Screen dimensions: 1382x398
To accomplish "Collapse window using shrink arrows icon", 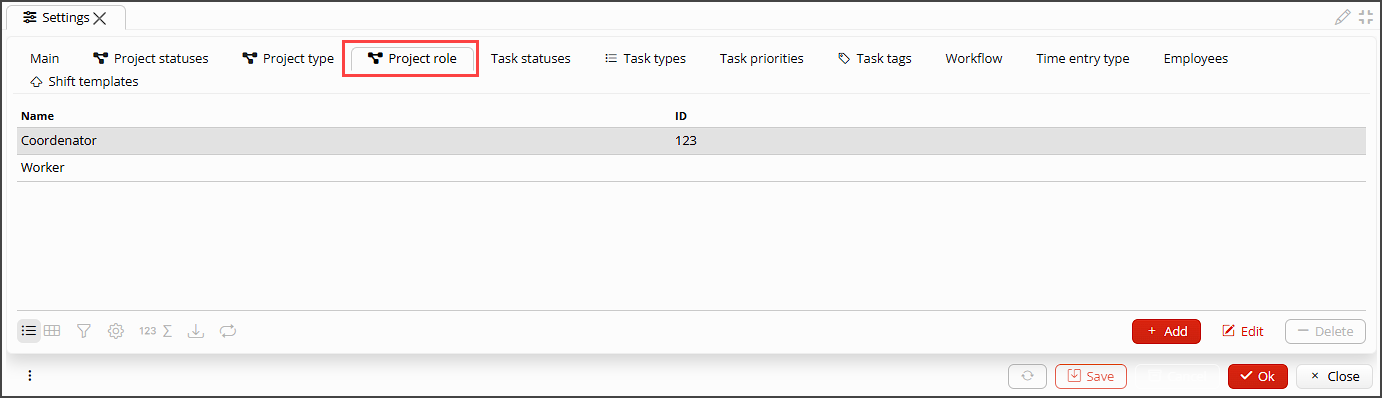I will [1366, 17].
